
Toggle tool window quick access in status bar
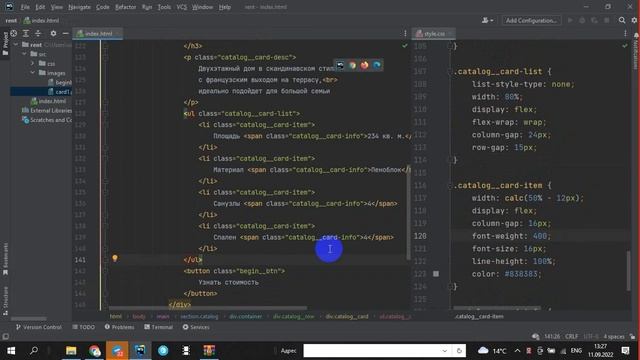tap(5, 337)
